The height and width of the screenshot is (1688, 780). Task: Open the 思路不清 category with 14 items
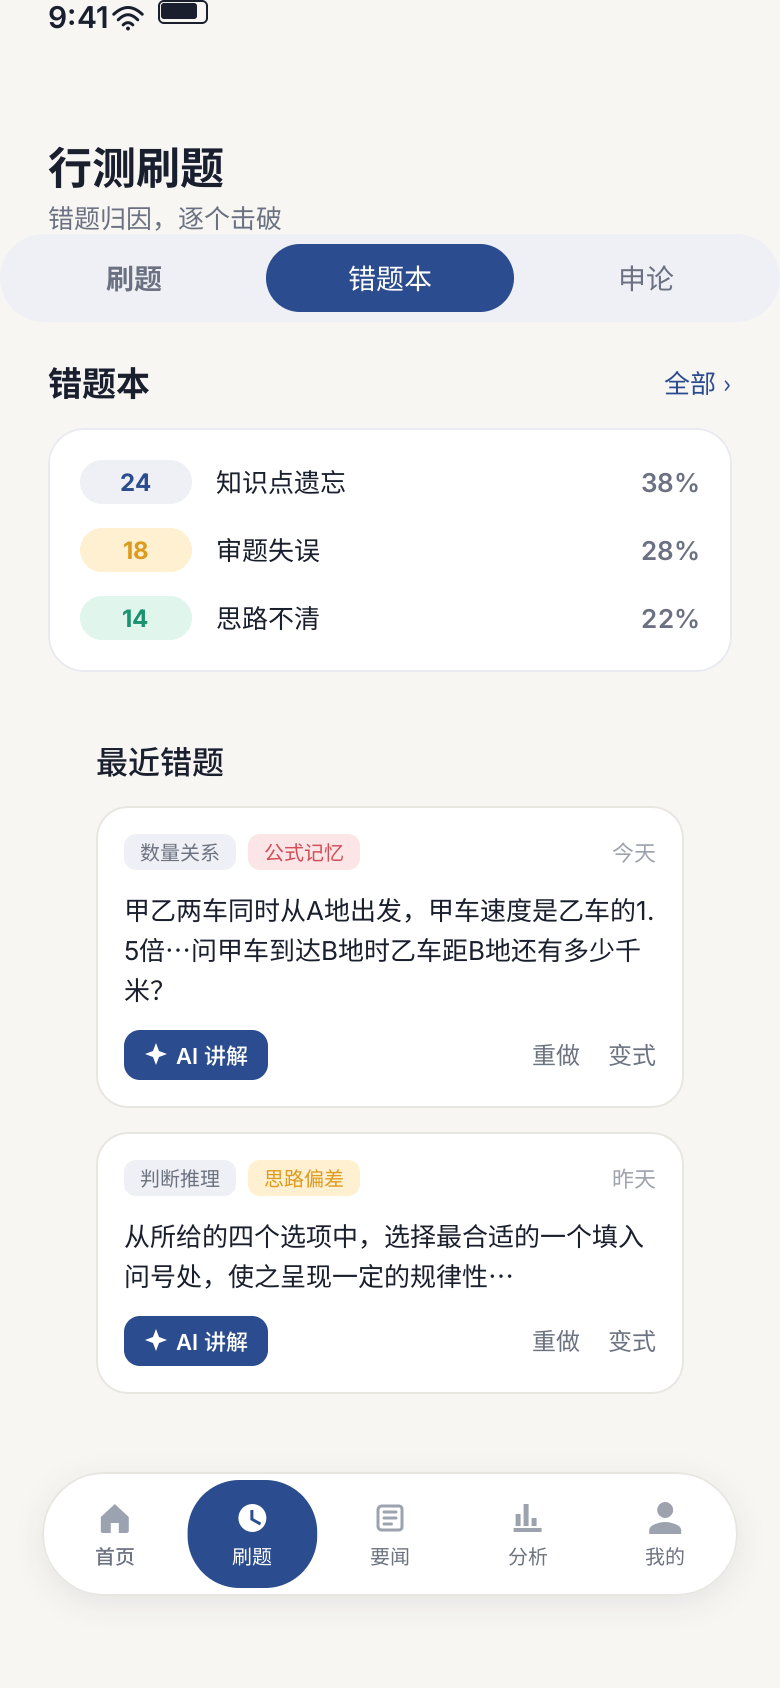click(390, 618)
